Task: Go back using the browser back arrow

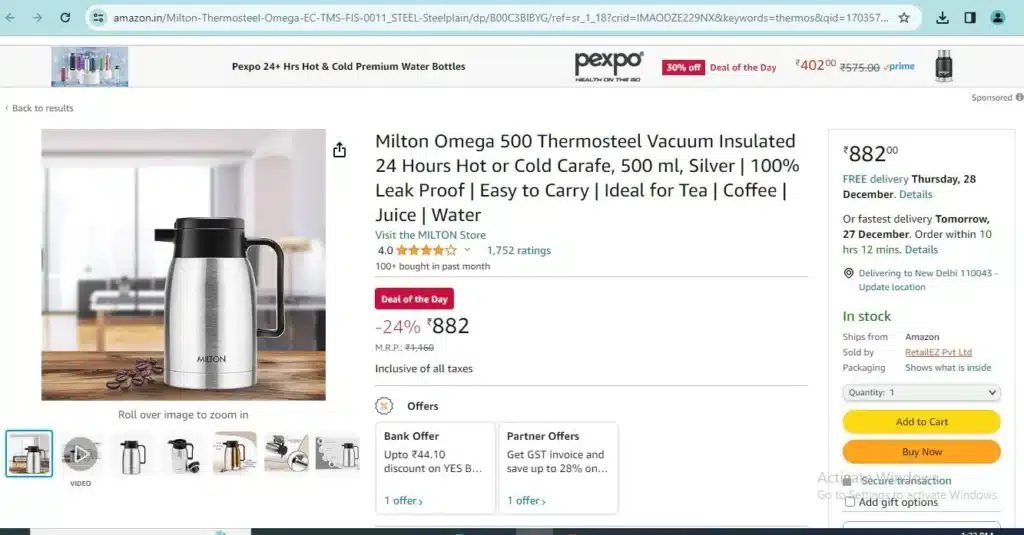Action: 10,18
